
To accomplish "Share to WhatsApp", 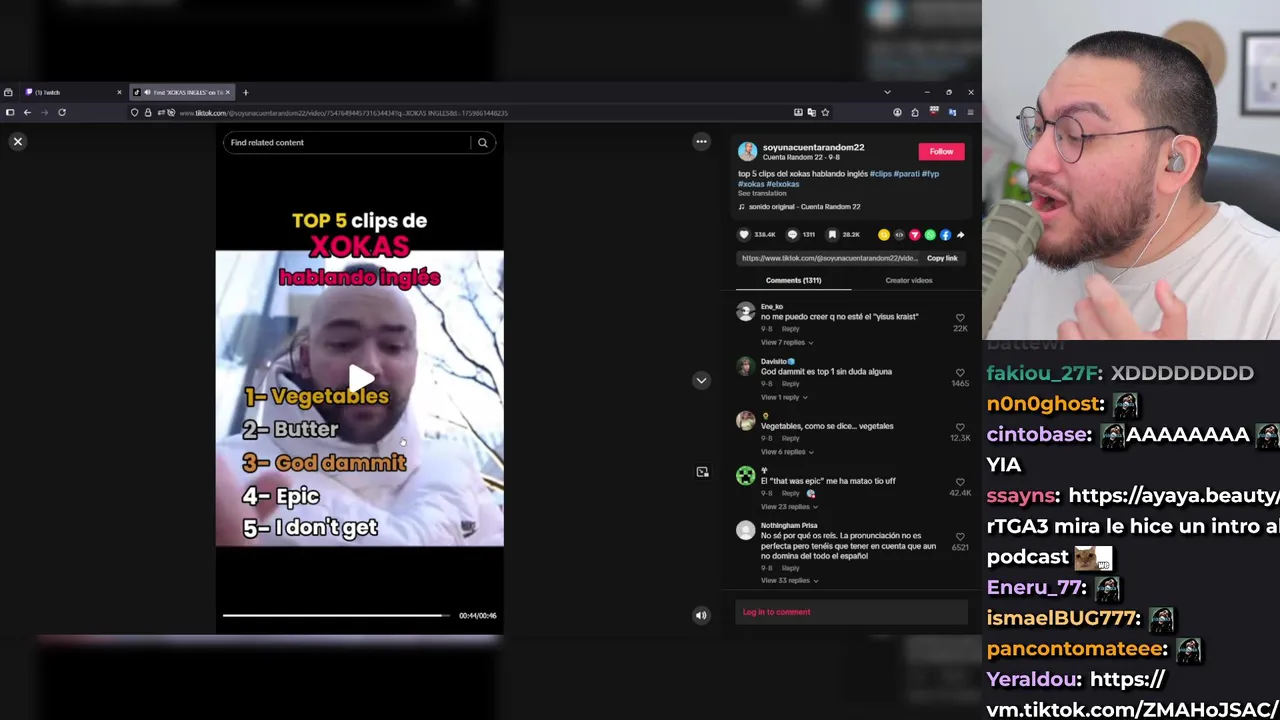I will pos(930,235).
